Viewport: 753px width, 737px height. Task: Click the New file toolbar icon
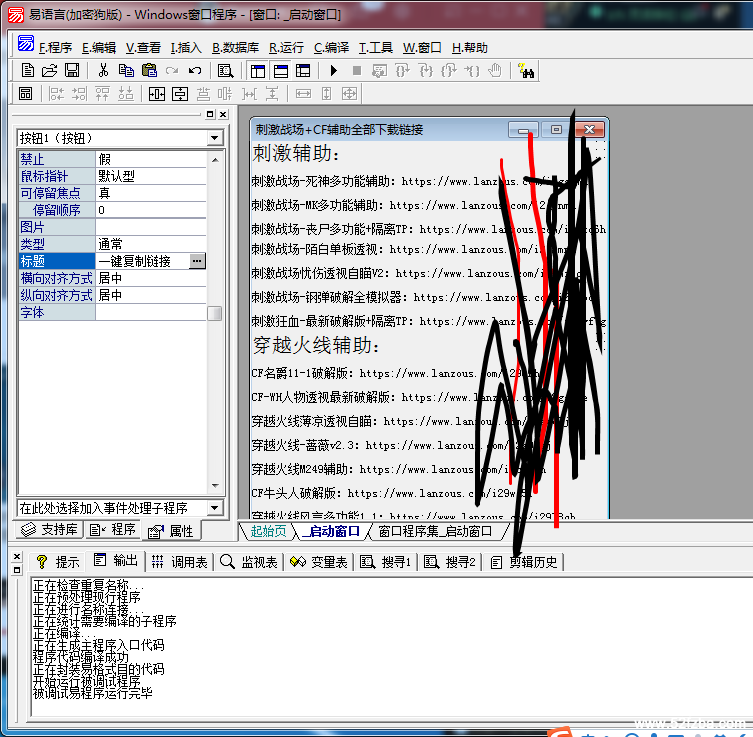[28, 71]
